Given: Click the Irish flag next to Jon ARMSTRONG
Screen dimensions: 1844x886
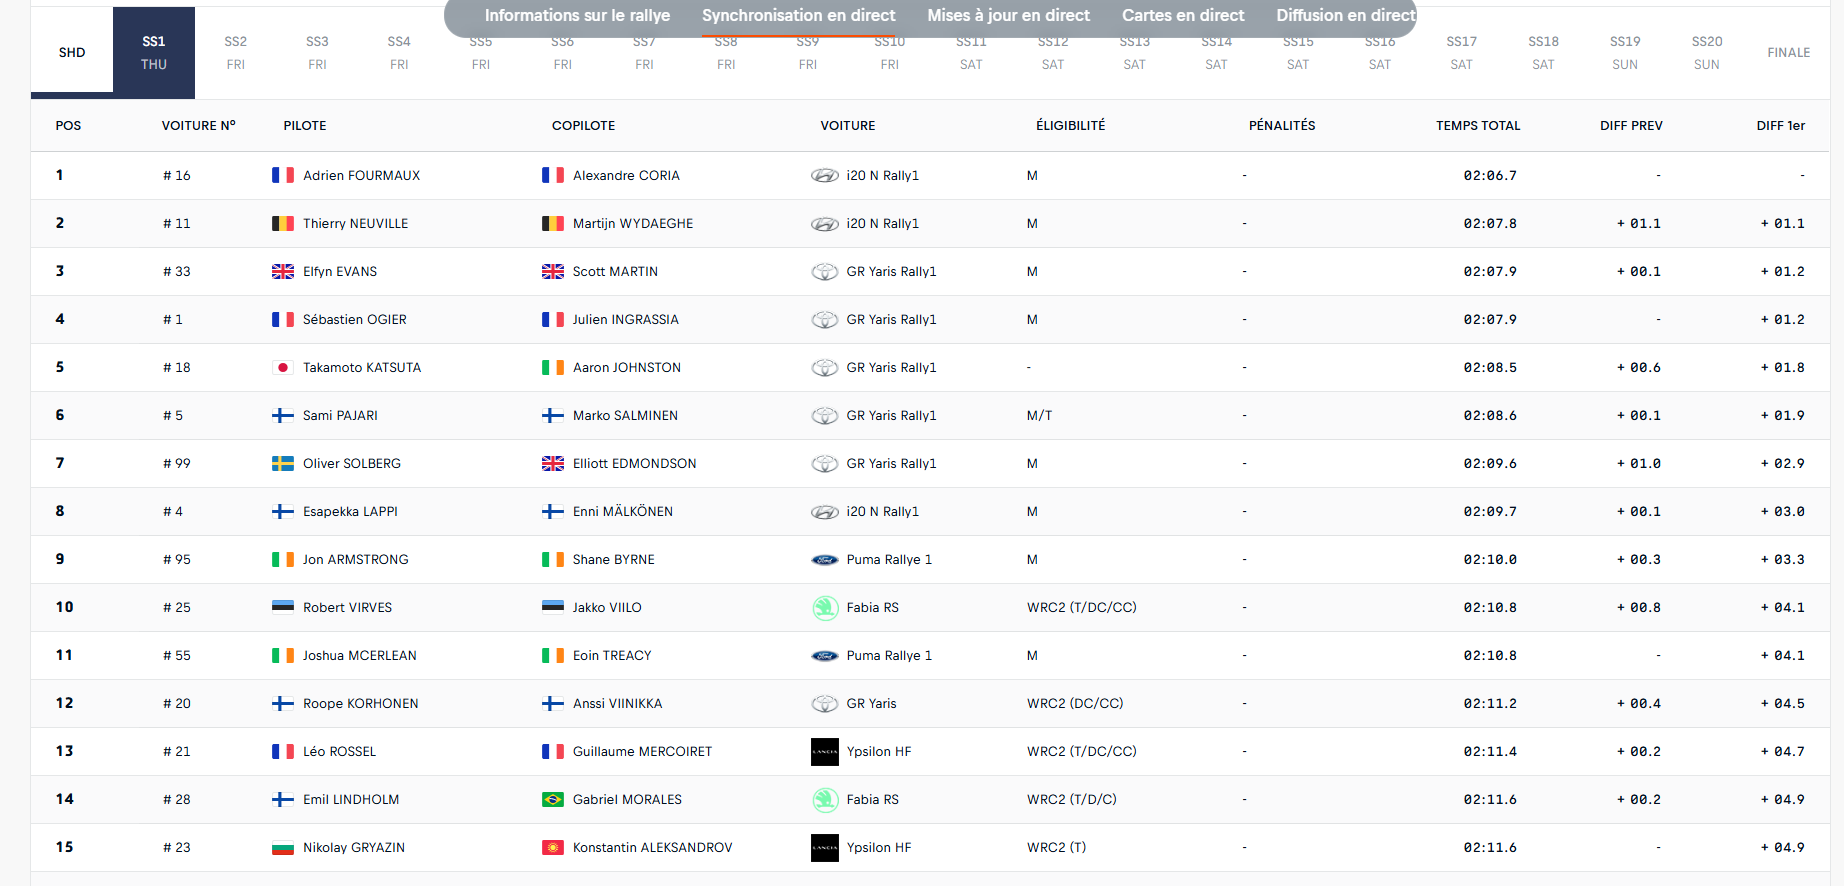Looking at the screenshot, I should [x=283, y=559].
